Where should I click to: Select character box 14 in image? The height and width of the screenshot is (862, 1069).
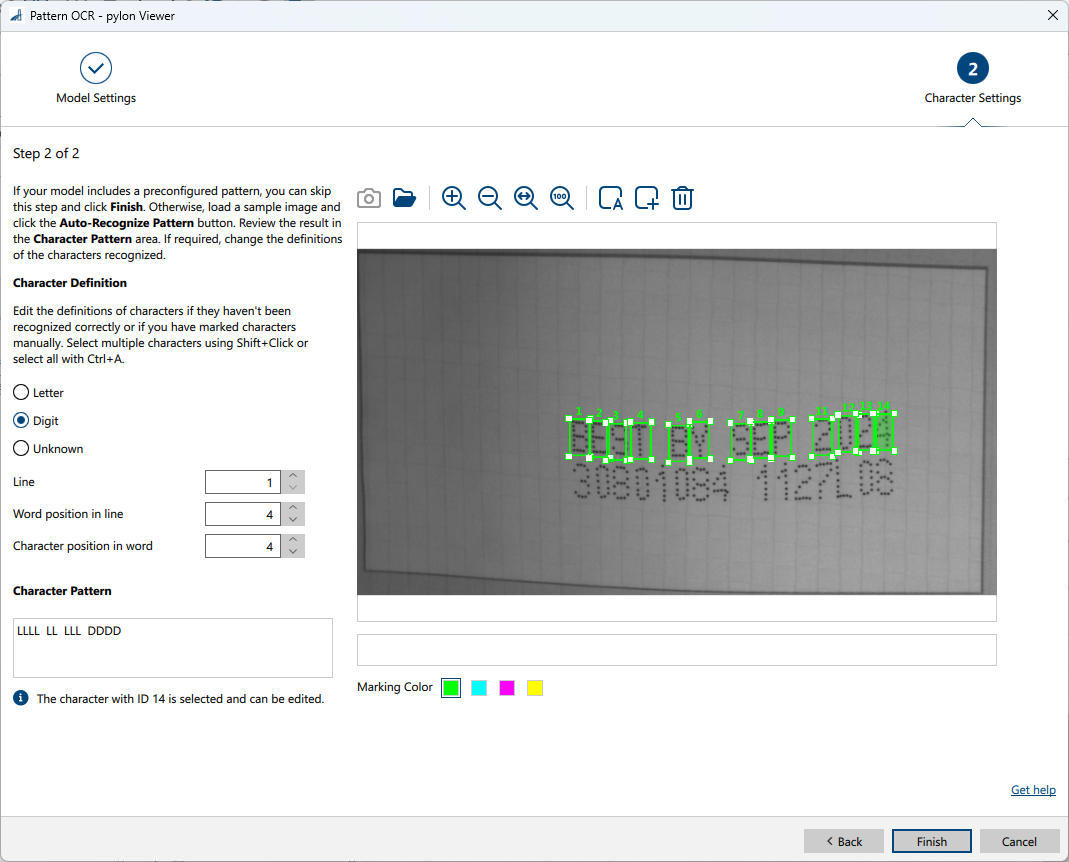click(x=884, y=432)
